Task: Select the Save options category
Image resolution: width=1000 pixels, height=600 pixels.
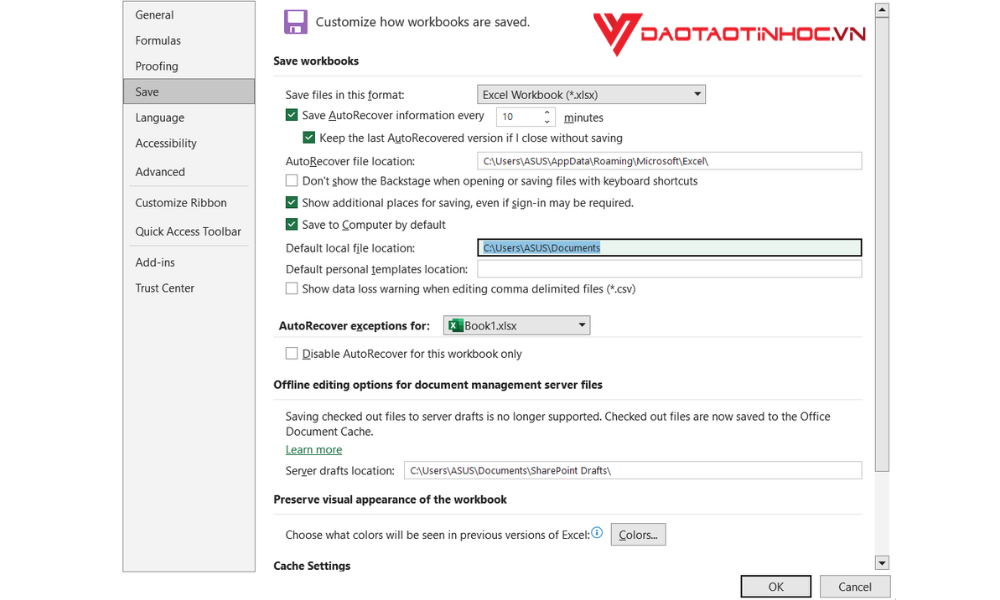Action: [189, 91]
